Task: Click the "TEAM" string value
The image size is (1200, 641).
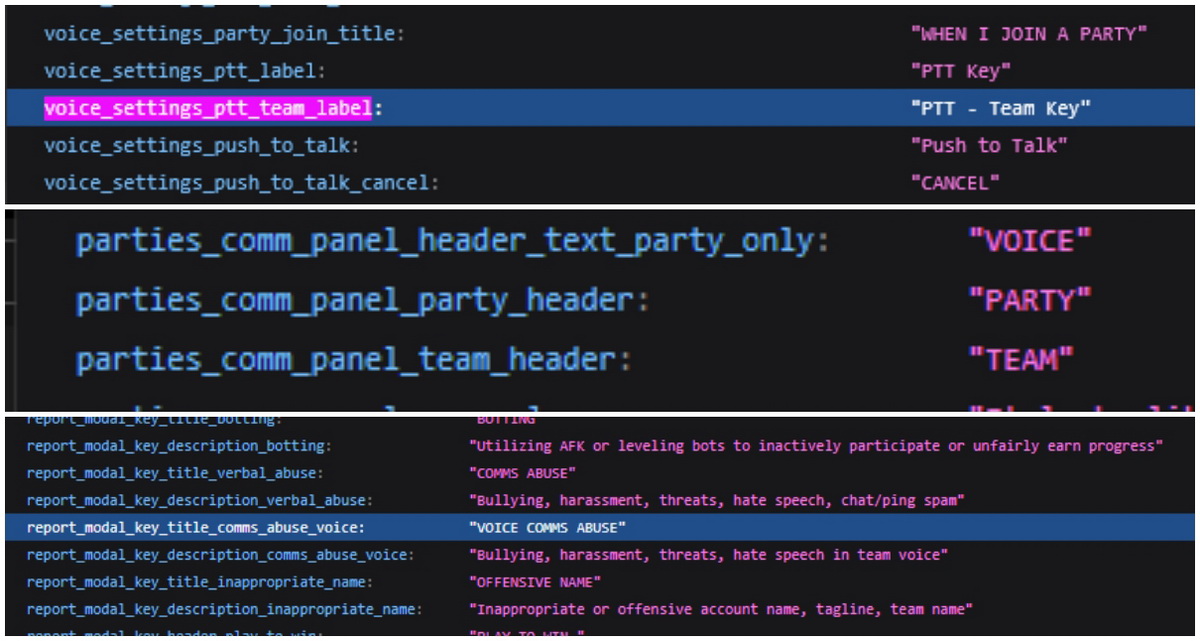Action: [x=1022, y=358]
